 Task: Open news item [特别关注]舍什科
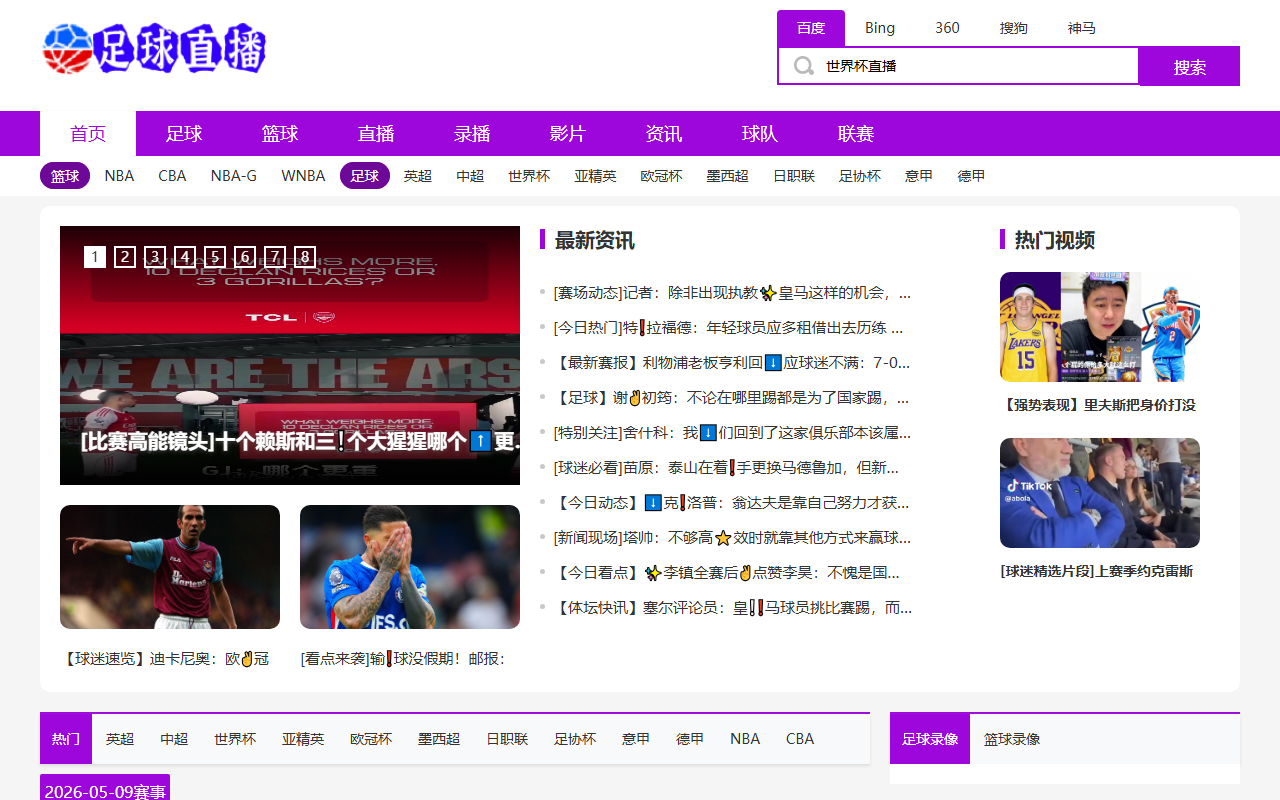click(x=732, y=433)
